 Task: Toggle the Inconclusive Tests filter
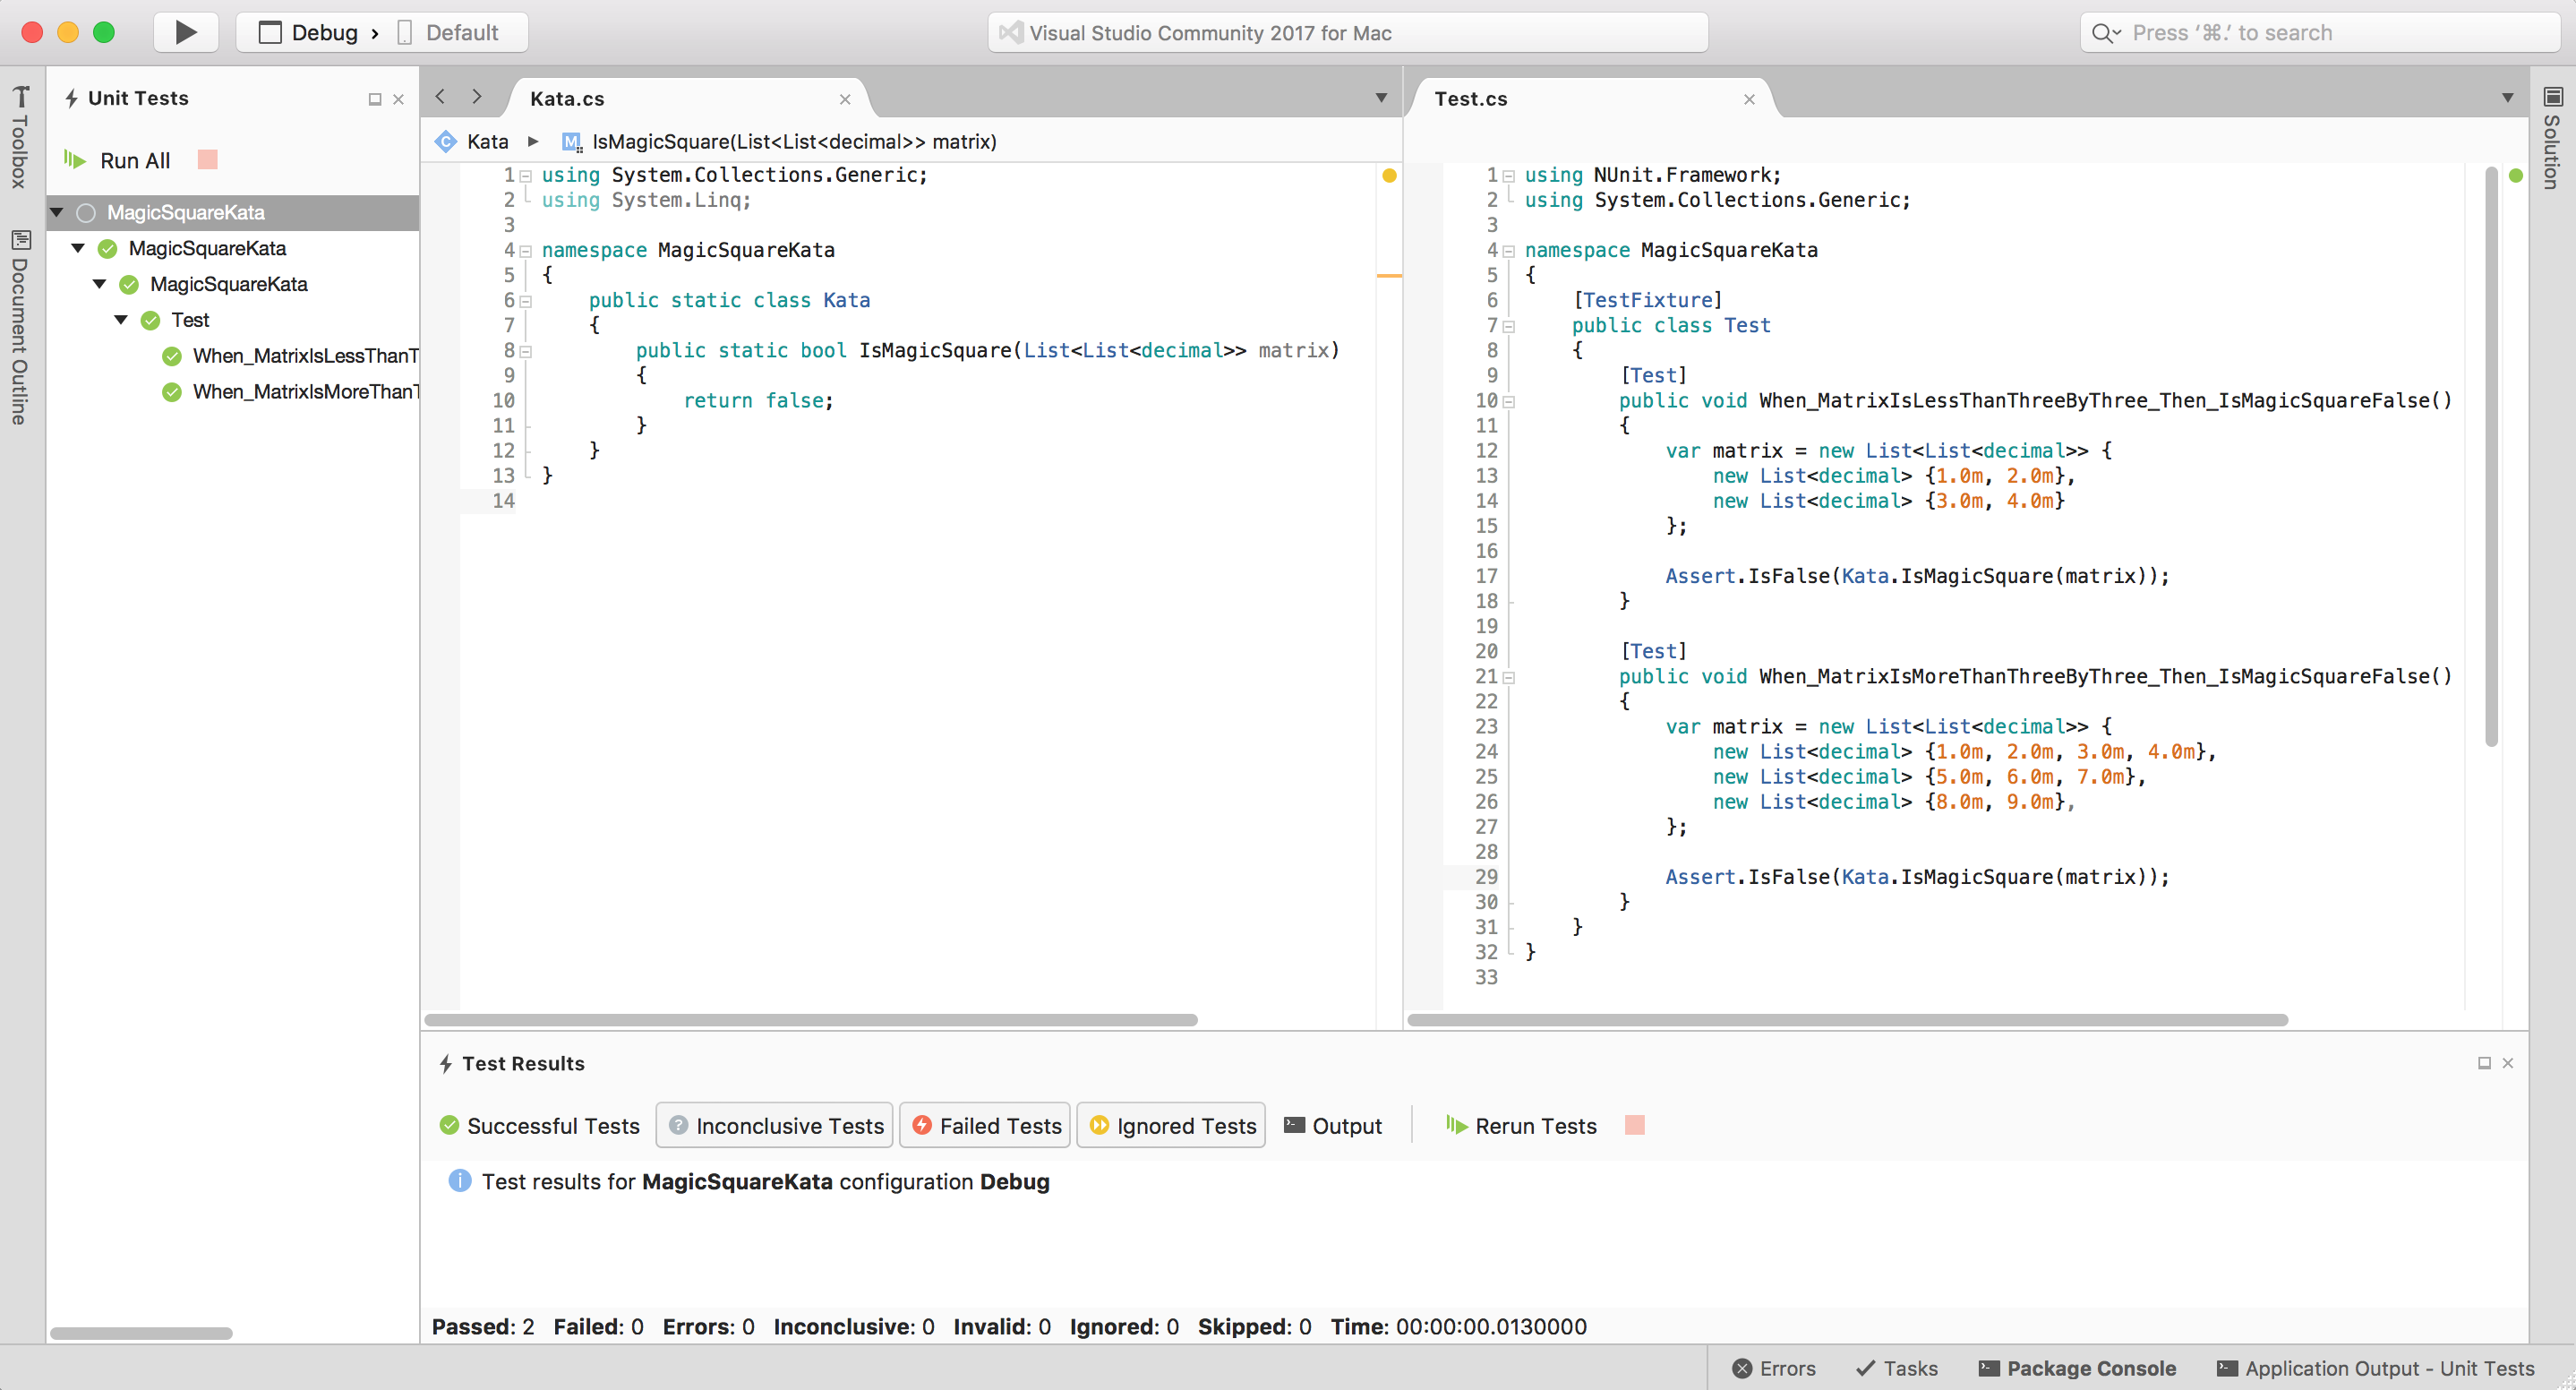[773, 1125]
